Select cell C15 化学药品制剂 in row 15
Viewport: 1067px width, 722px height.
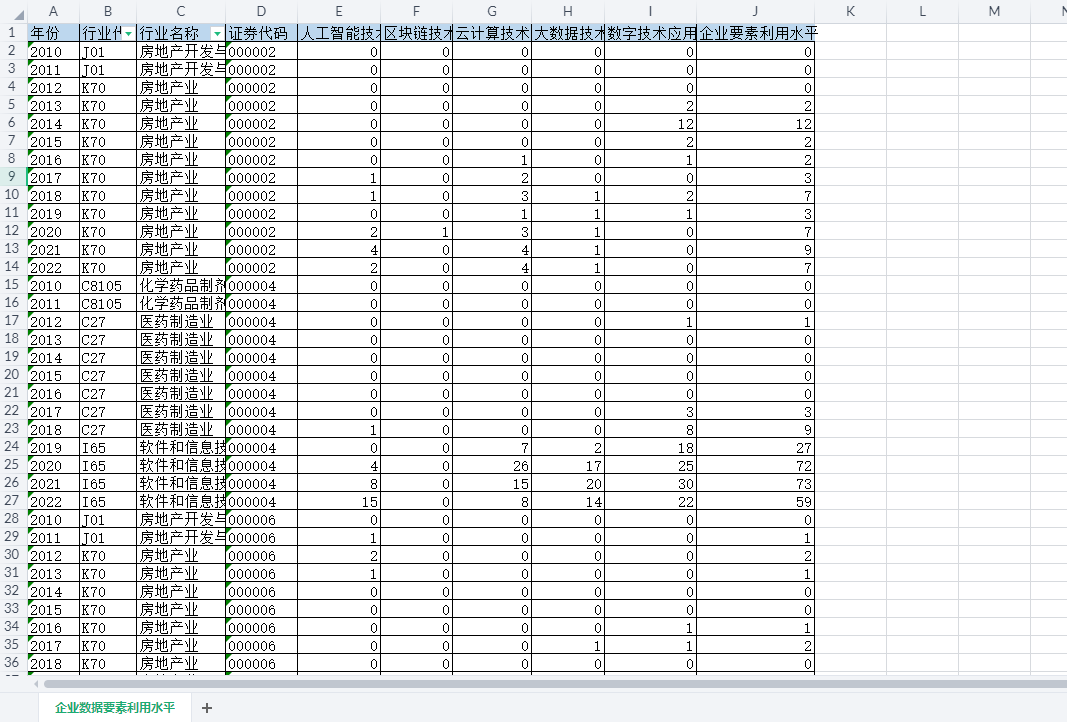click(x=181, y=286)
